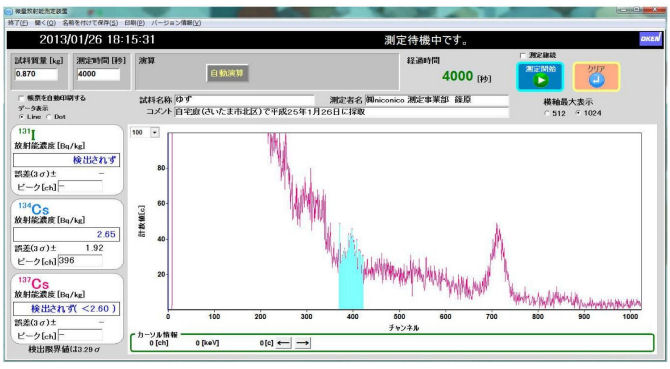Move cursor left with arrow button
The width and height of the screenshot is (670, 369).
[283, 343]
